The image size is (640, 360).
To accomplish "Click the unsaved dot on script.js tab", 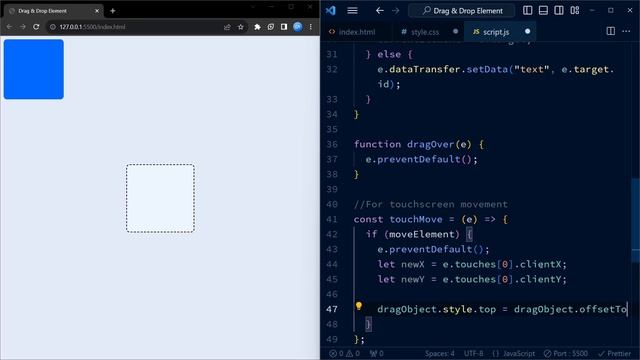I will coord(527,31).
